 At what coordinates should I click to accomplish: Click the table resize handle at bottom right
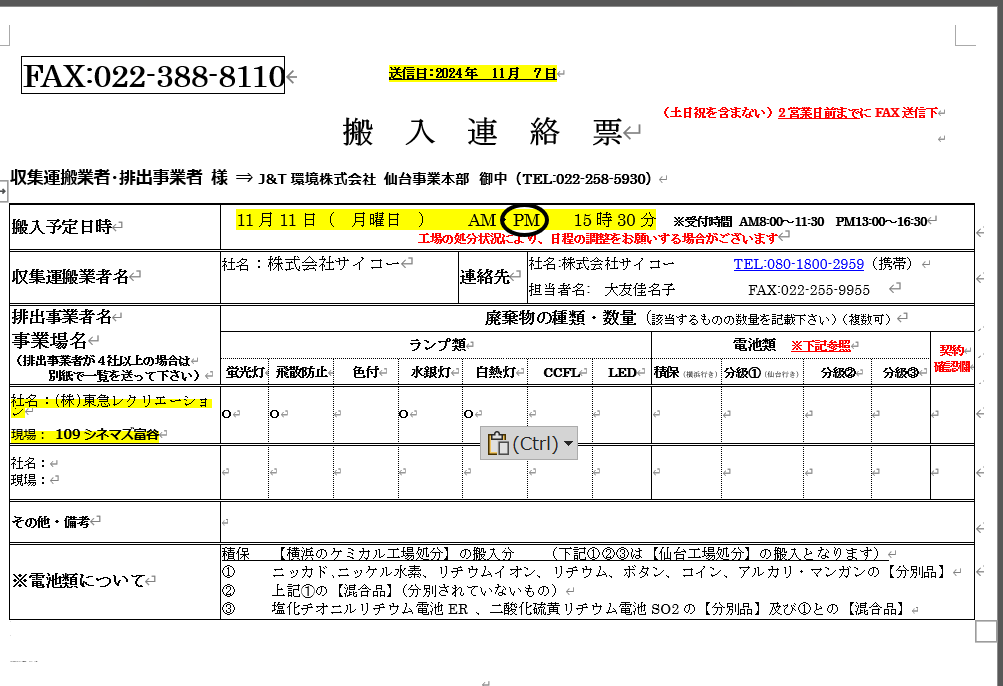(x=985, y=631)
